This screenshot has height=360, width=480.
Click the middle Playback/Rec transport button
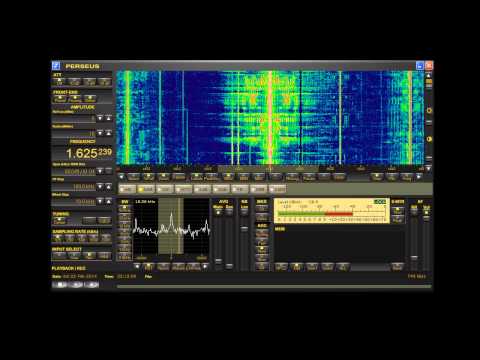[76, 285]
